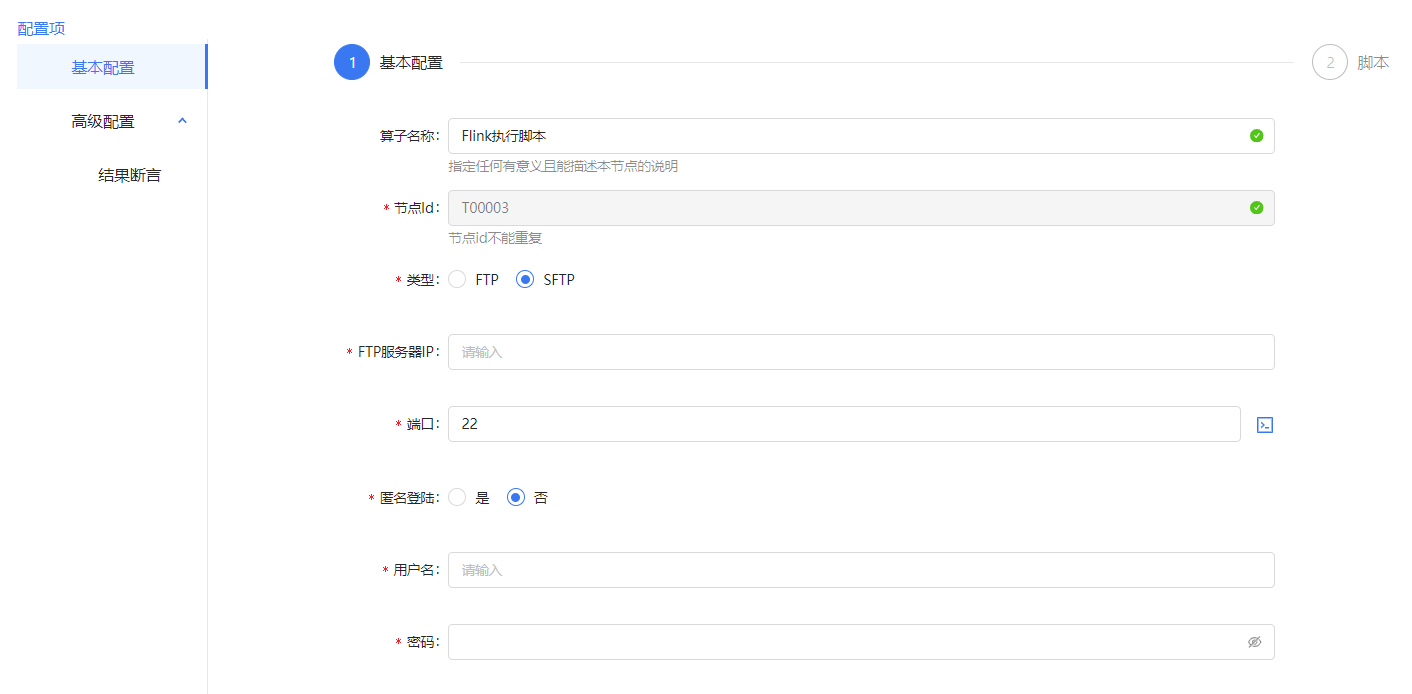The height and width of the screenshot is (694, 1412).
Task: Select the SFTP radio button
Action: pos(525,280)
